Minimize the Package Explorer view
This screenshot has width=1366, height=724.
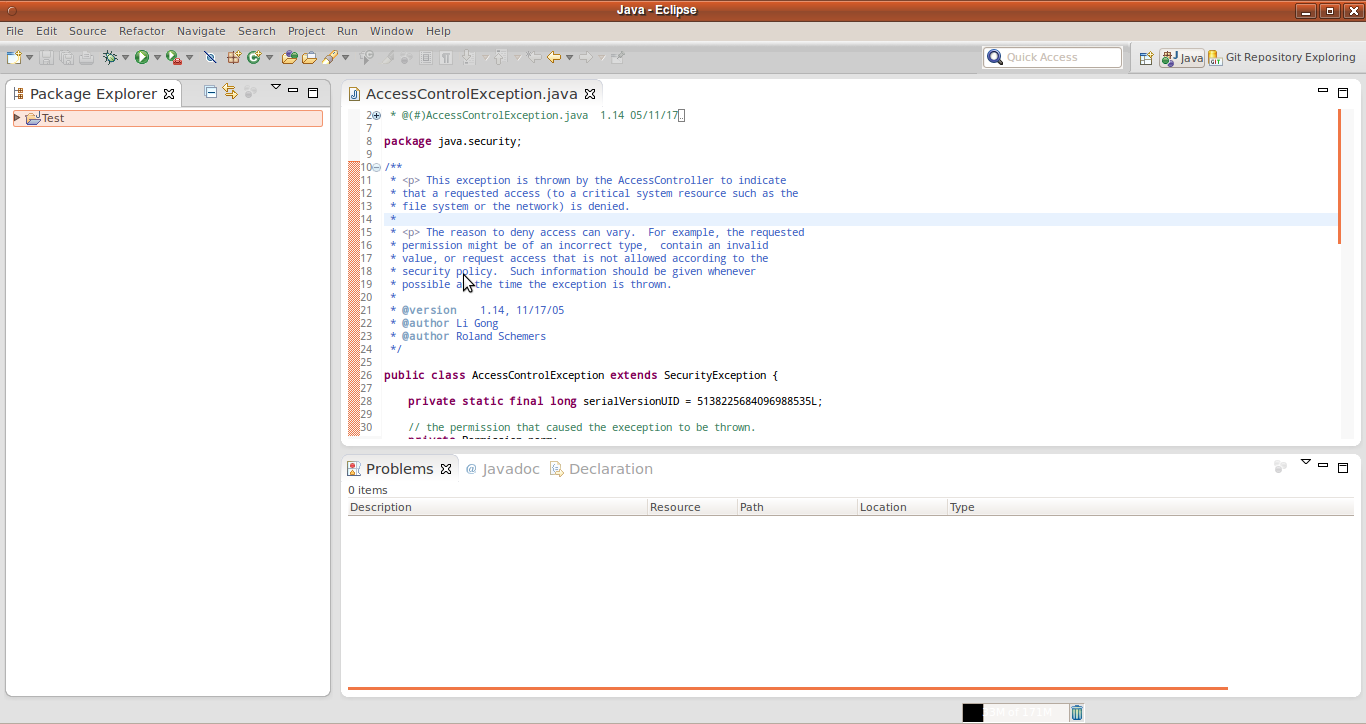click(x=293, y=91)
